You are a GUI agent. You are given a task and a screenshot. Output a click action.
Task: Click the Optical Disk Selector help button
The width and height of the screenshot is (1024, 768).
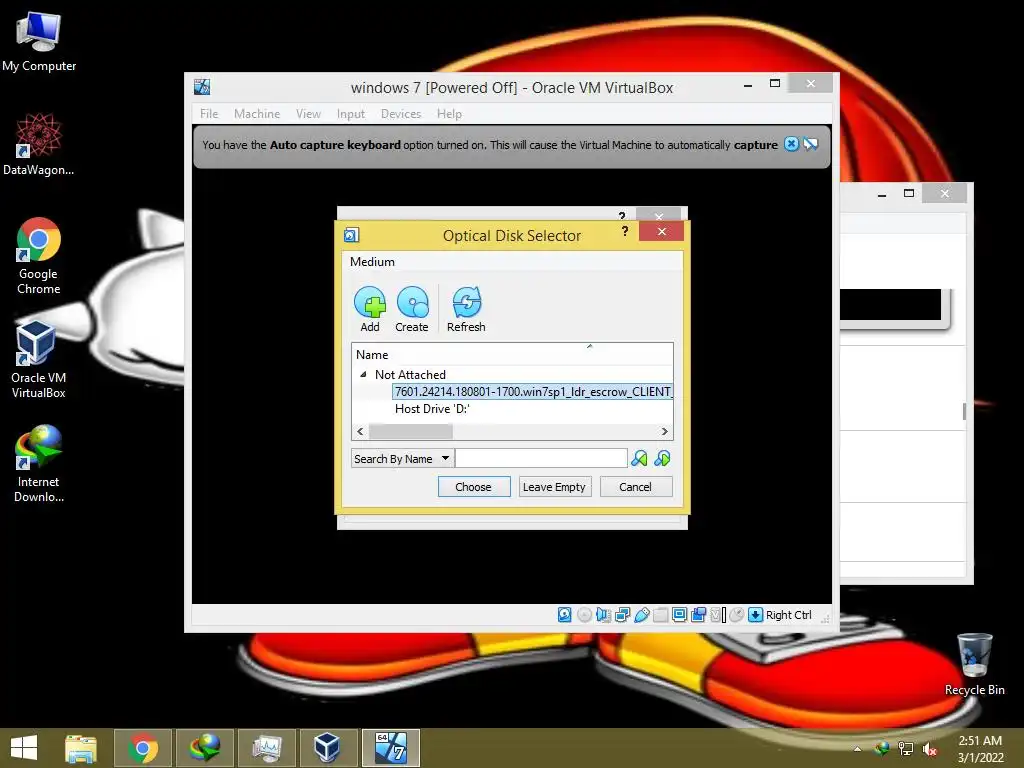625,231
